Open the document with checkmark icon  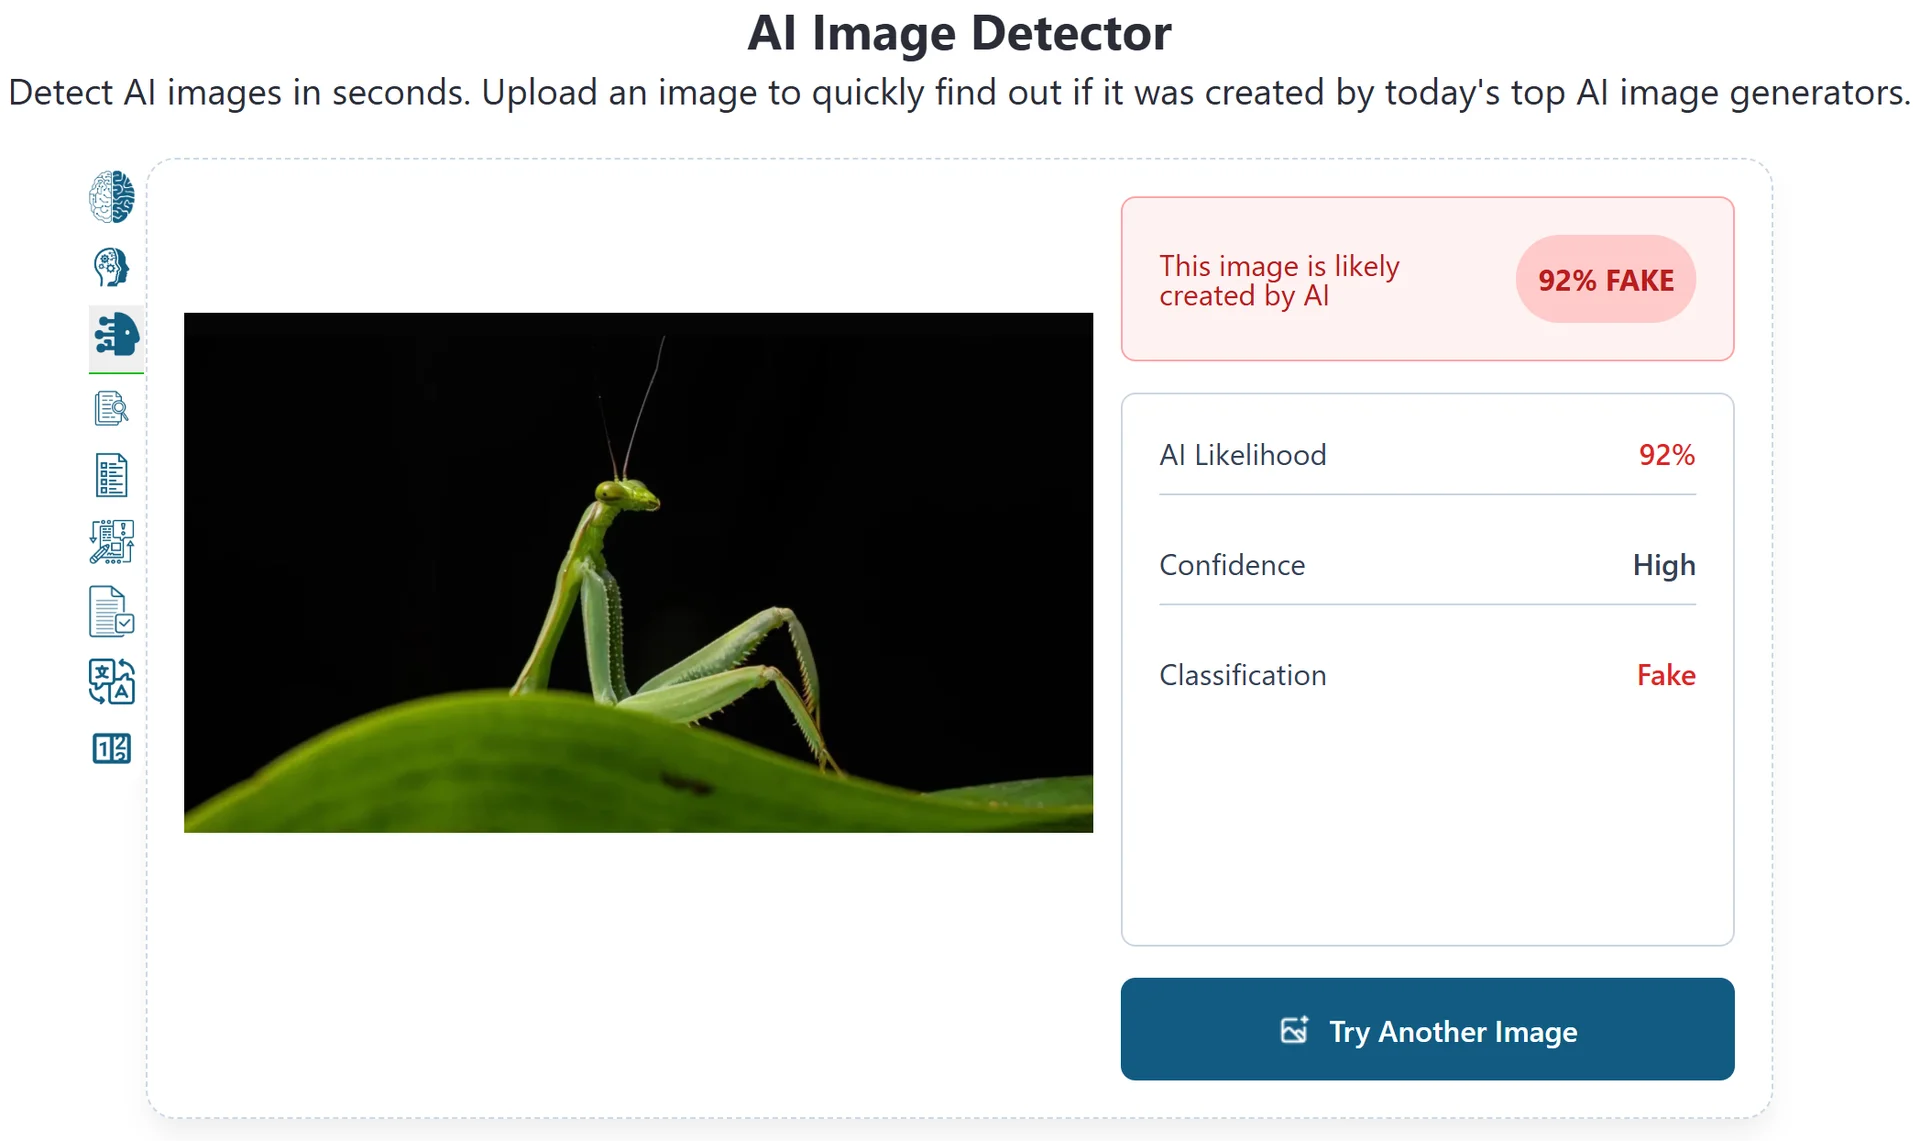pos(111,612)
